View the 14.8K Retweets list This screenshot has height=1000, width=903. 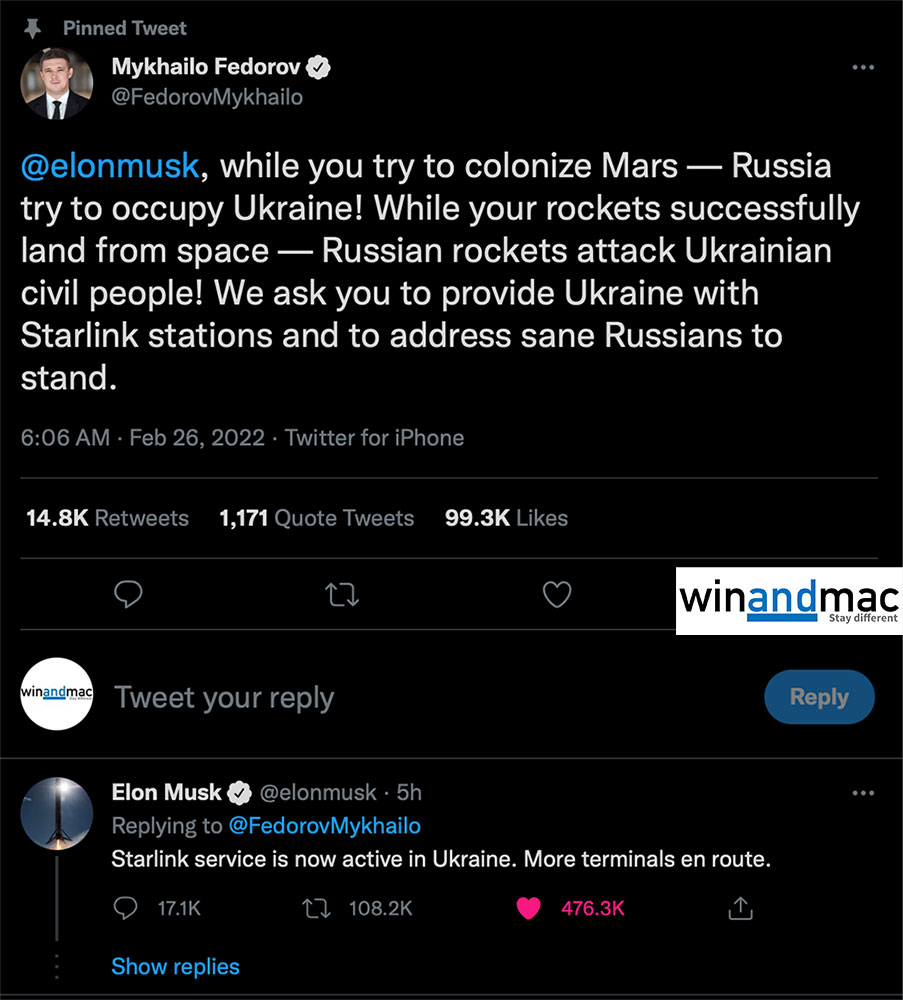[x=105, y=518]
